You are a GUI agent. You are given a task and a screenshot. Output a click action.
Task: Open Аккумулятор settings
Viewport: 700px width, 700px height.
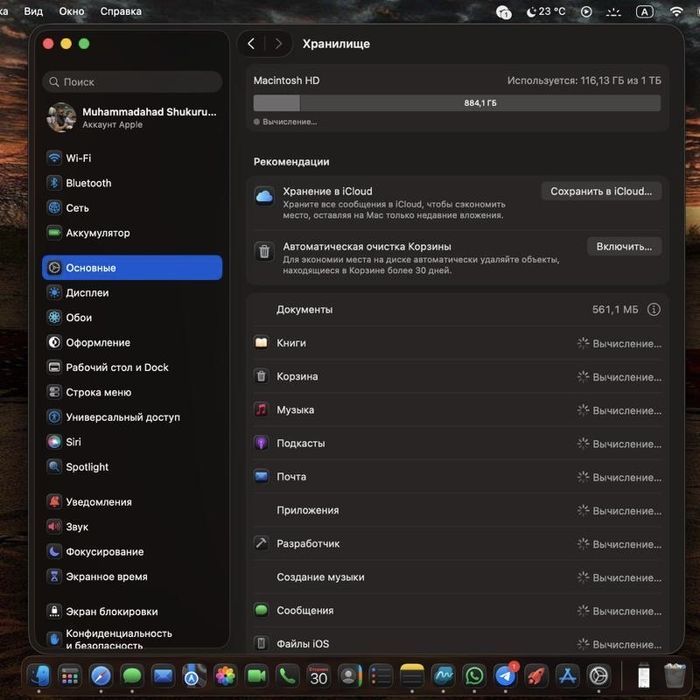pos(132,233)
